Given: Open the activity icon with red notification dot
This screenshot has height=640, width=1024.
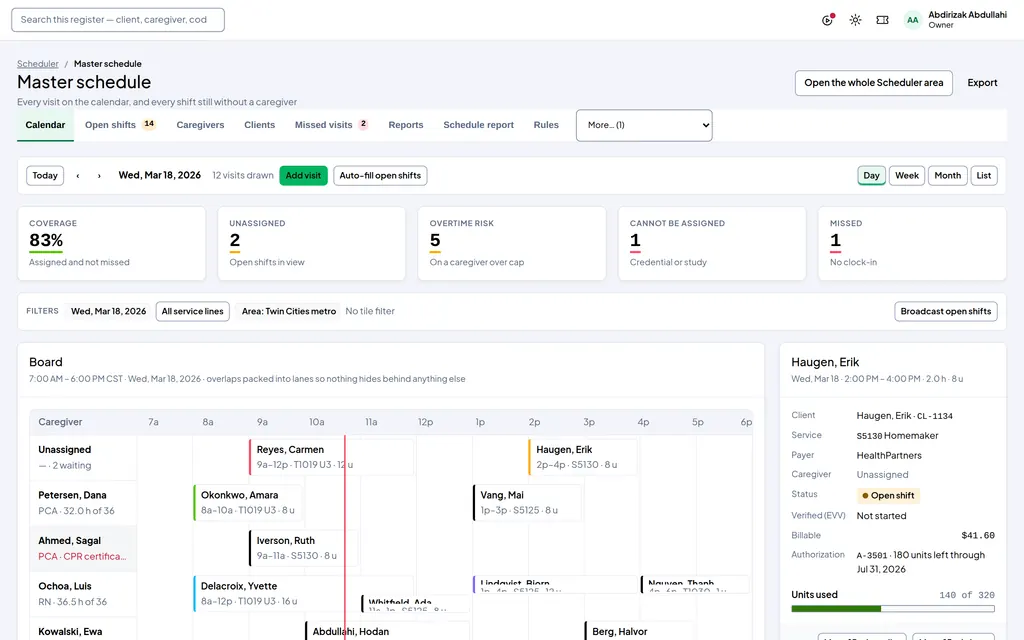Looking at the screenshot, I should [x=827, y=20].
